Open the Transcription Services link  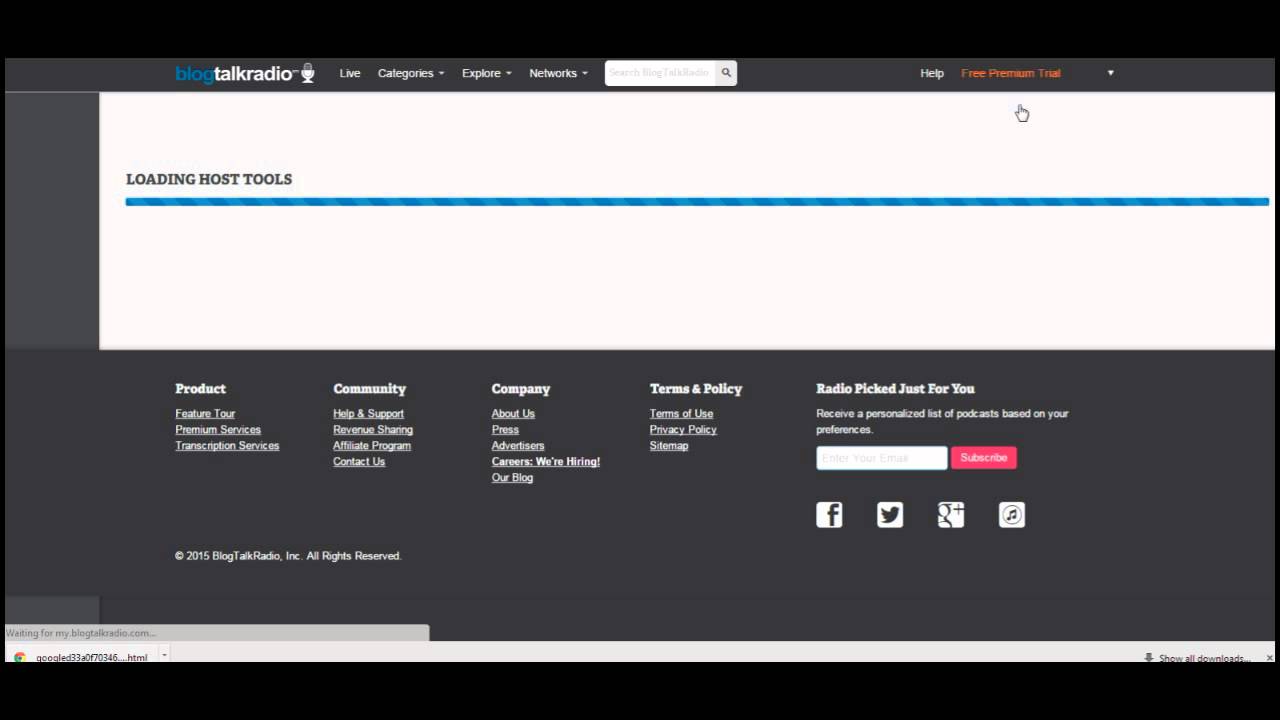click(x=227, y=446)
